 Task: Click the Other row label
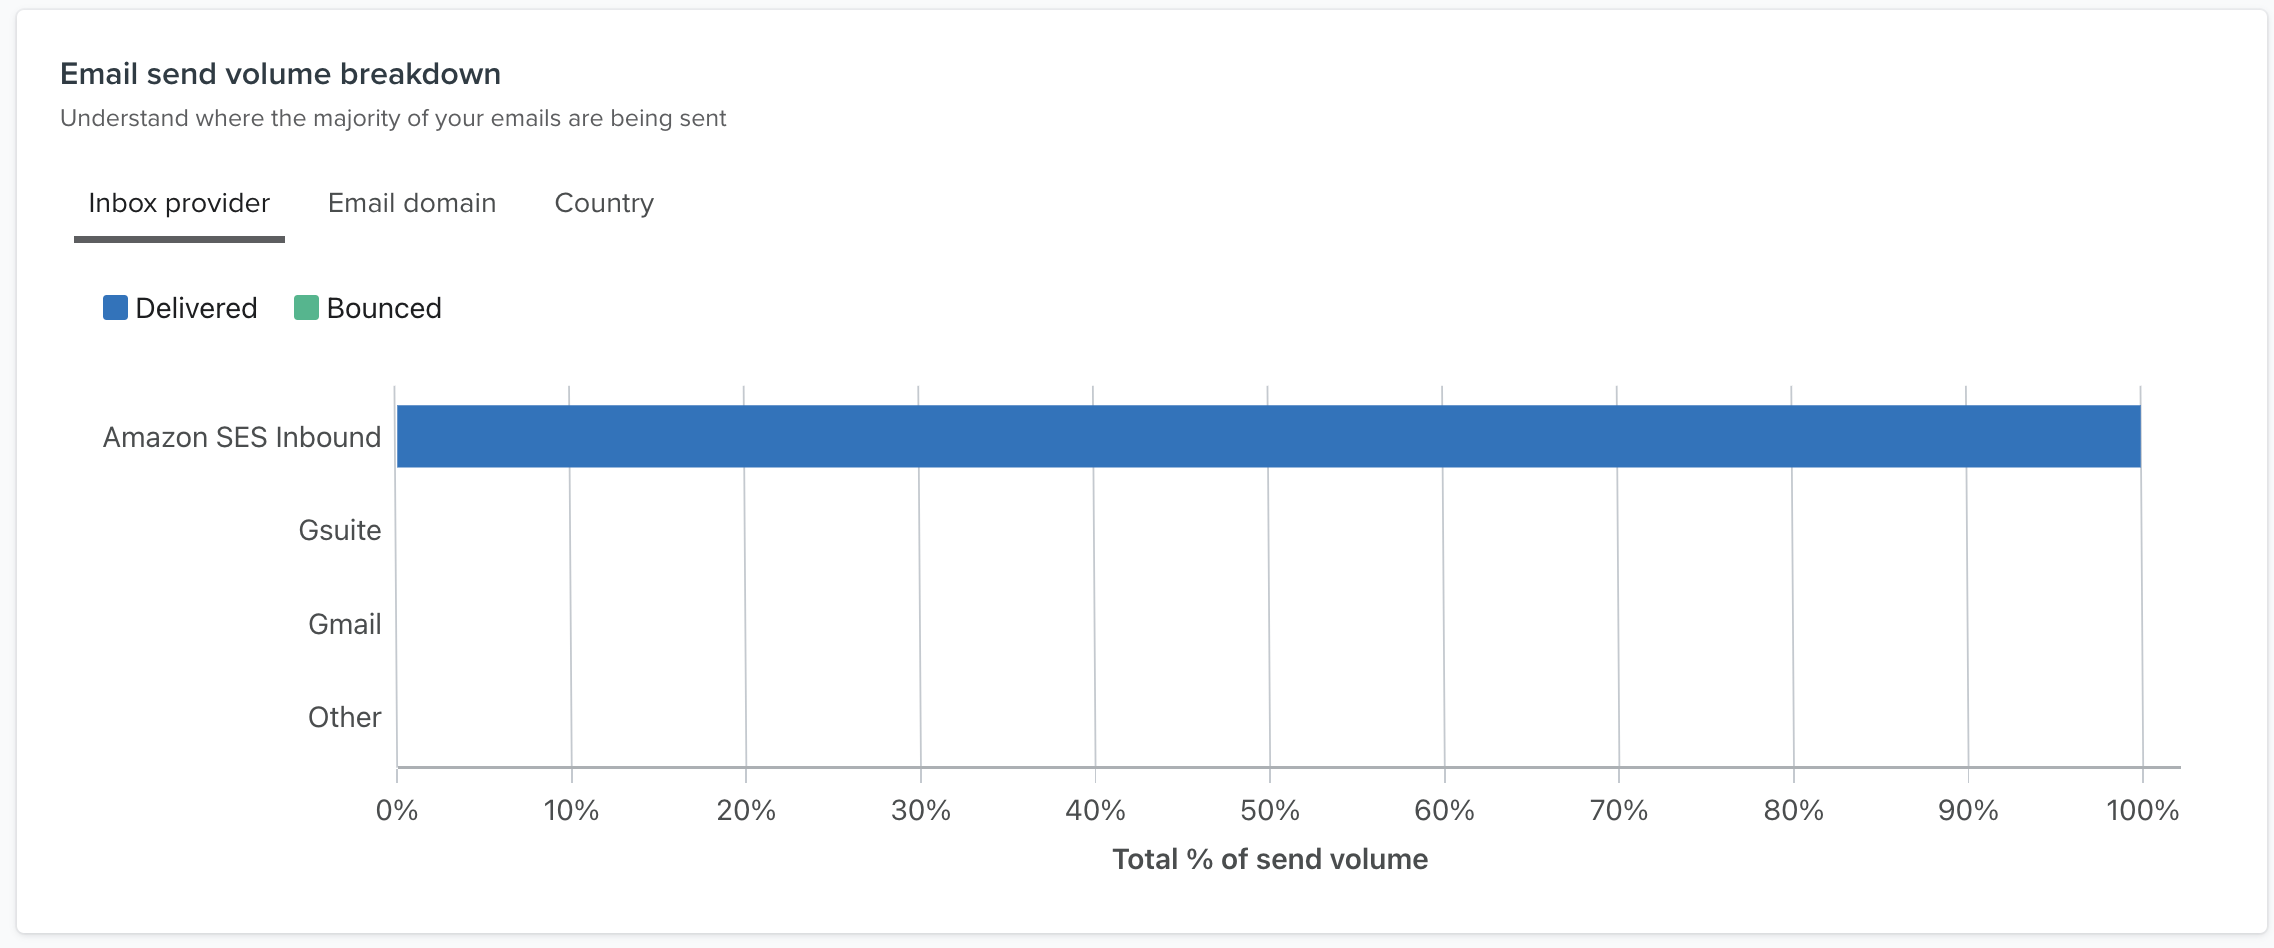pyautogui.click(x=344, y=716)
